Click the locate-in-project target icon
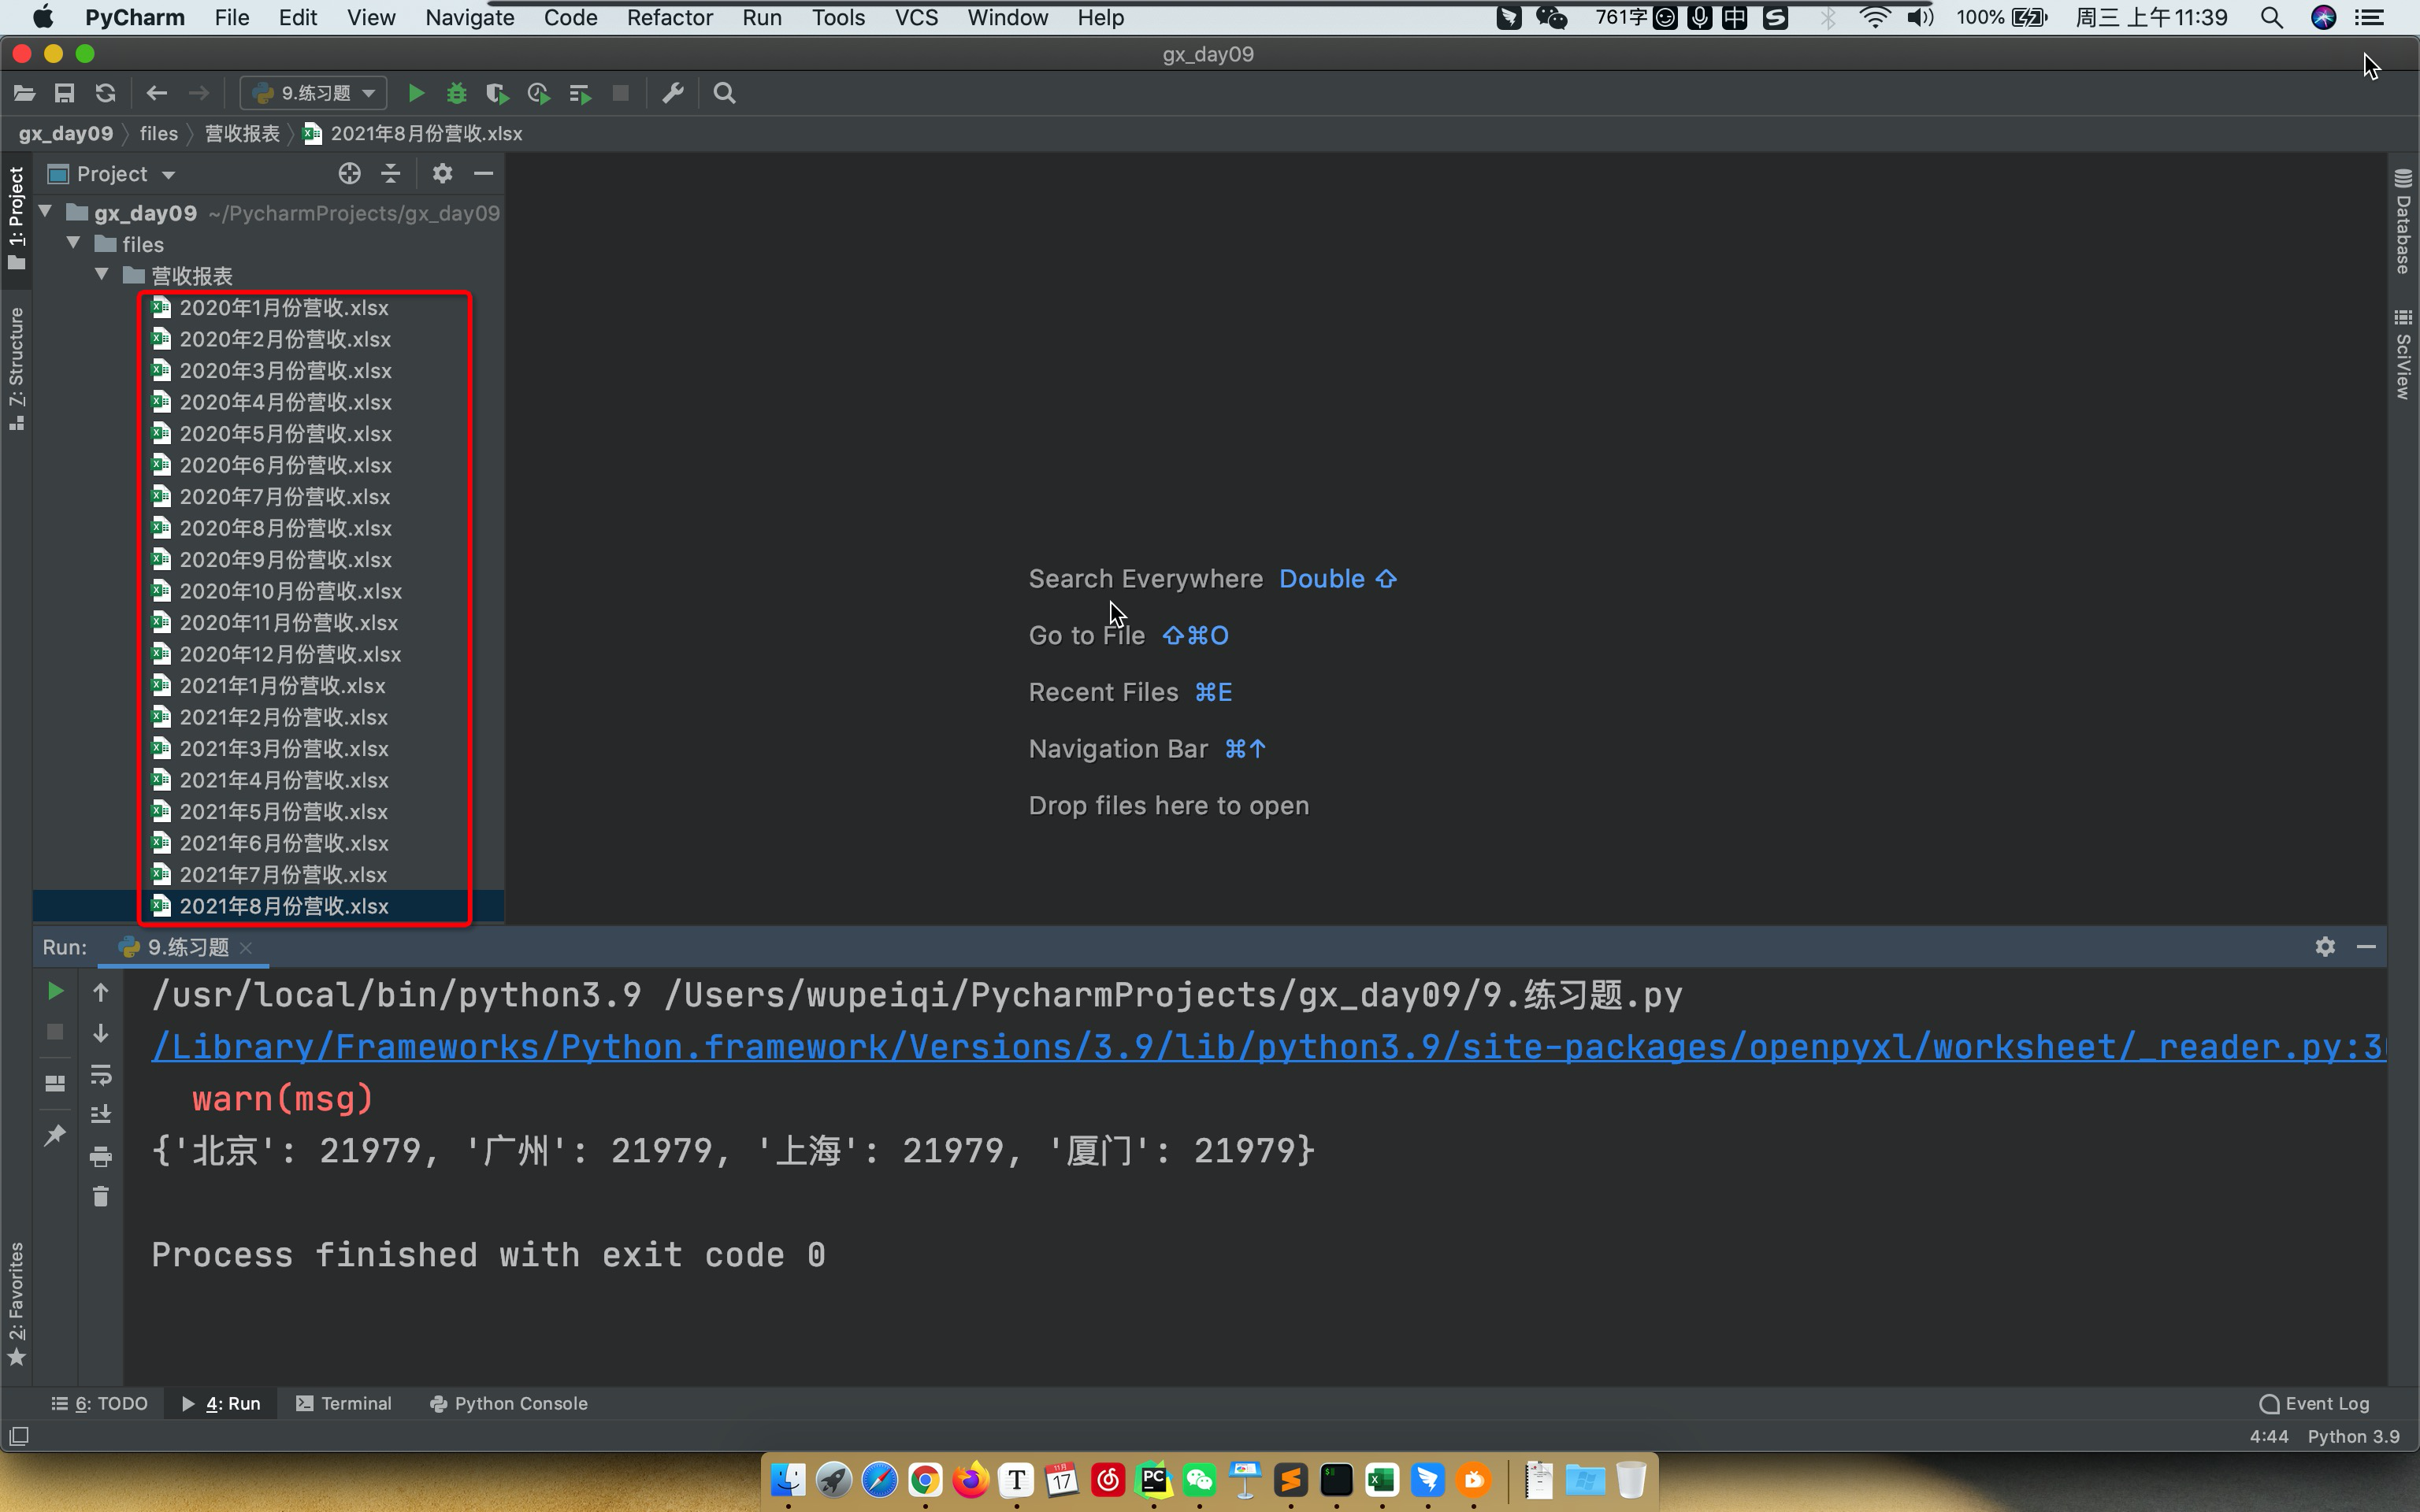Screen dimensions: 2420x1512 tap(349, 174)
